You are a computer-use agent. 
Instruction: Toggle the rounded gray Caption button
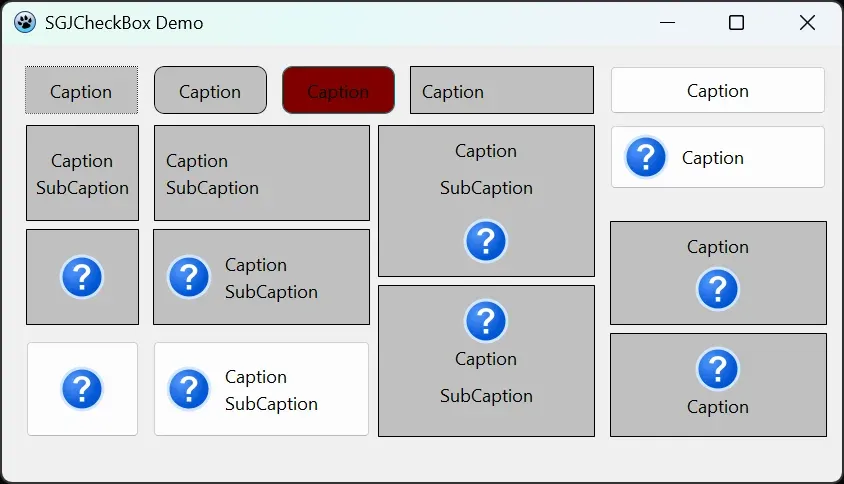pos(210,91)
